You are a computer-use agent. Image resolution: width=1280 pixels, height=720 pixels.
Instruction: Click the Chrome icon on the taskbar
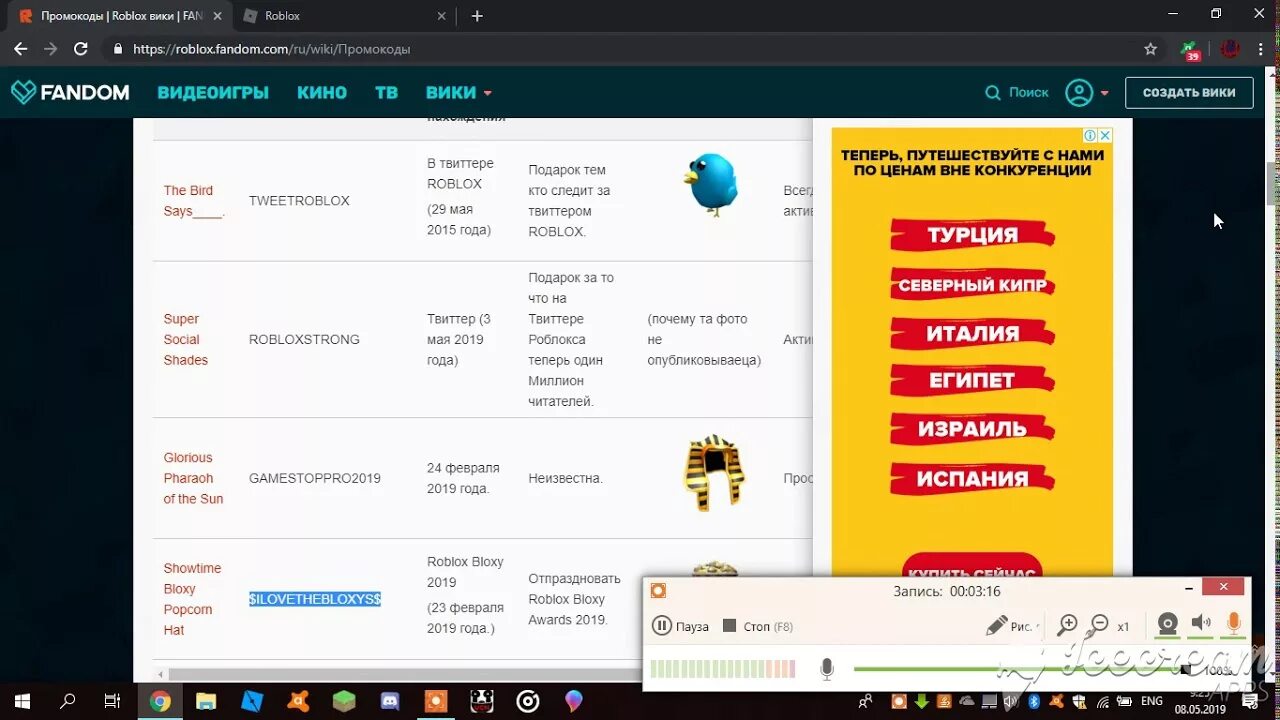click(160, 701)
